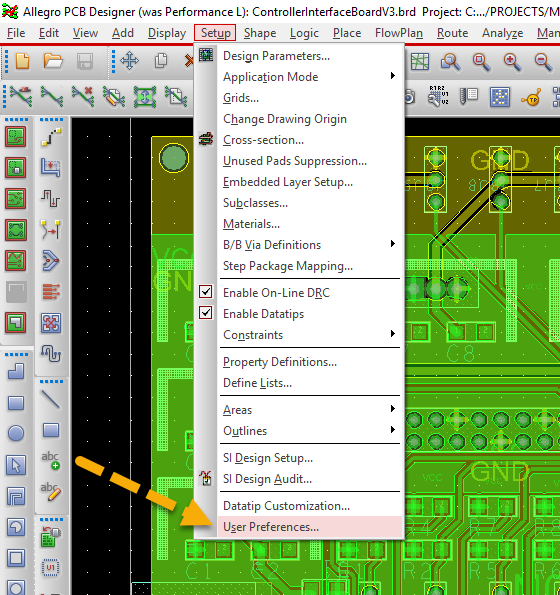This screenshot has height=595, width=560.
Task: Select the Move tool with four arrows
Action: point(129,61)
